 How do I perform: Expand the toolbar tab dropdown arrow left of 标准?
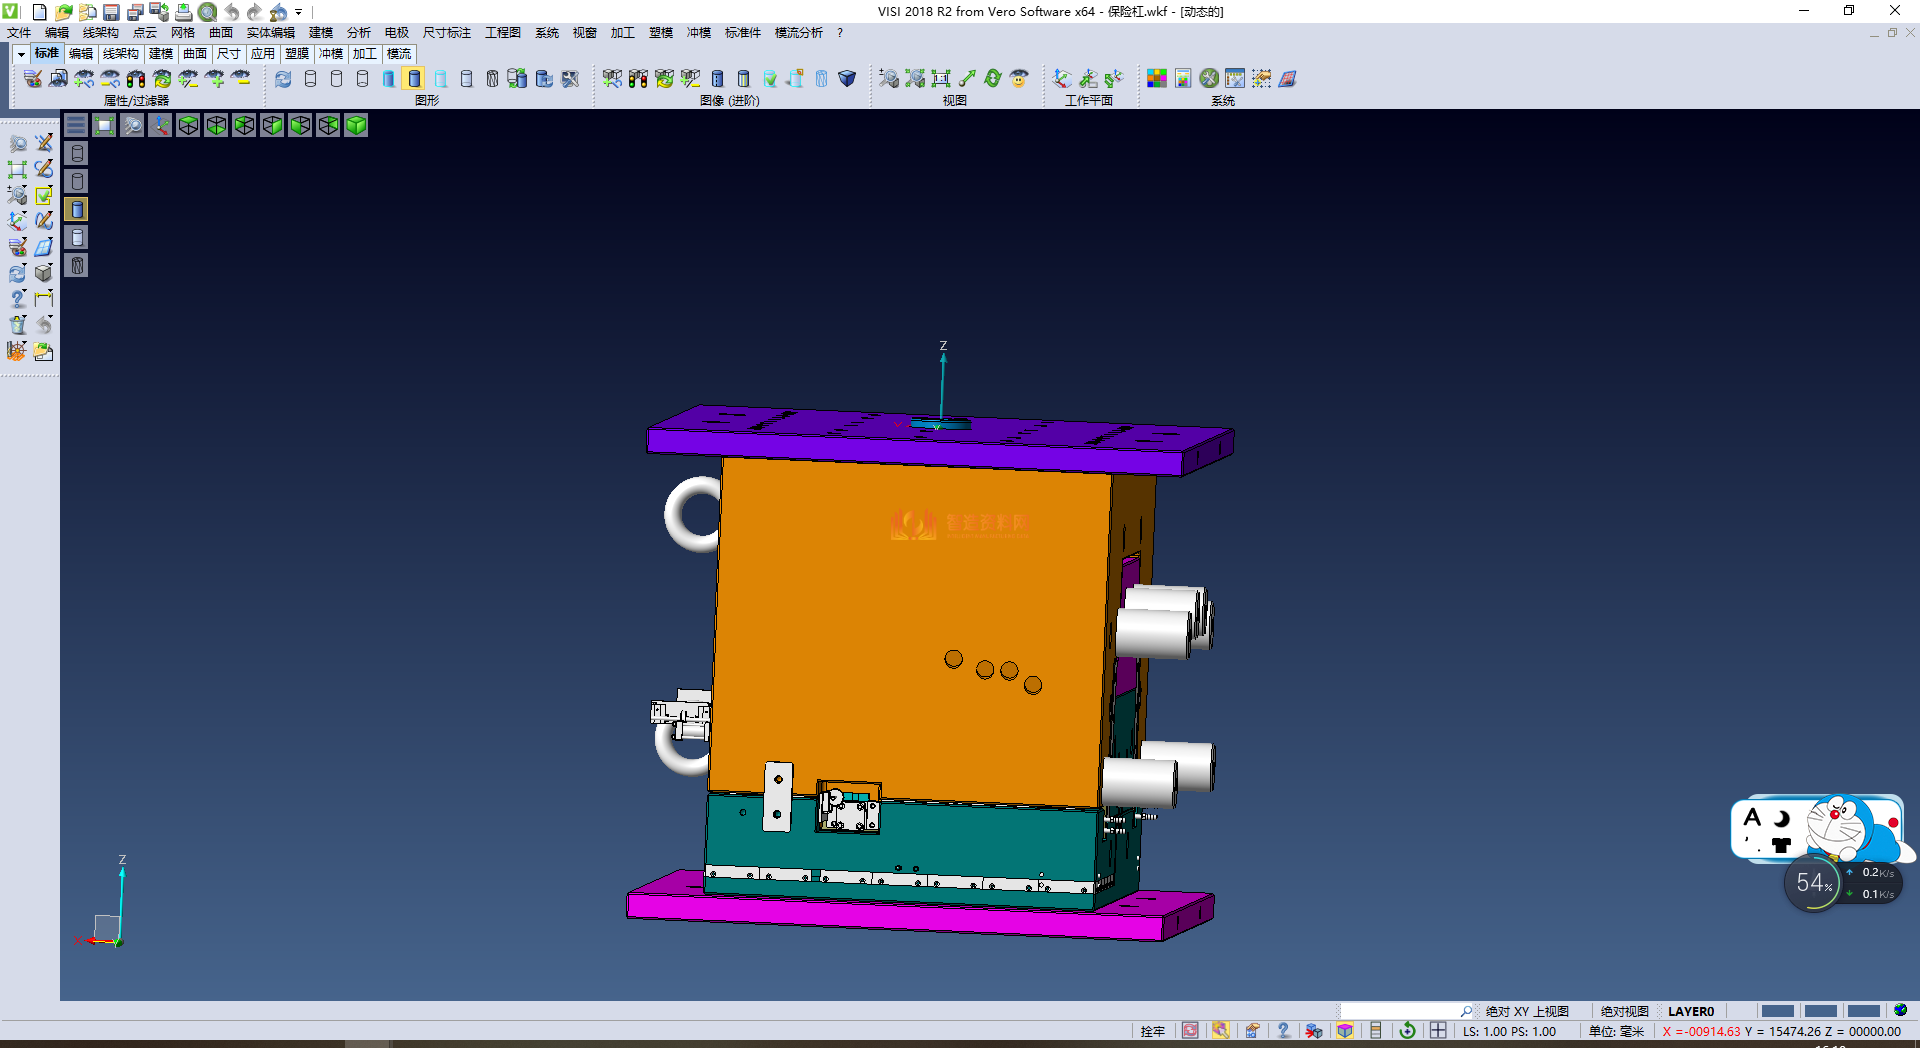pyautogui.click(x=21, y=54)
